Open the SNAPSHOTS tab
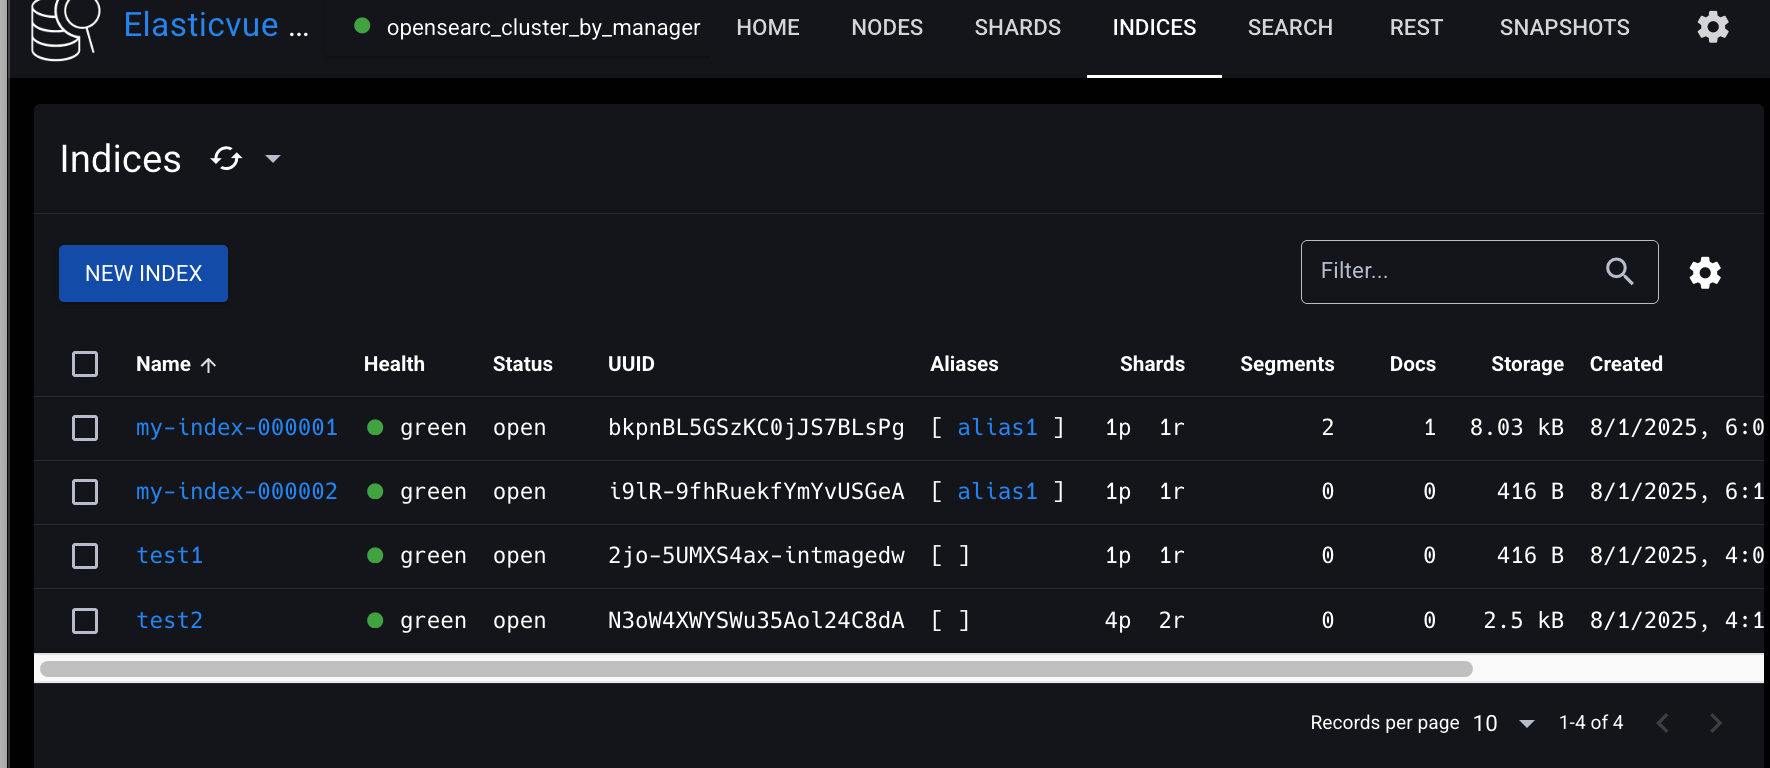This screenshot has height=768, width=1770. [1564, 28]
